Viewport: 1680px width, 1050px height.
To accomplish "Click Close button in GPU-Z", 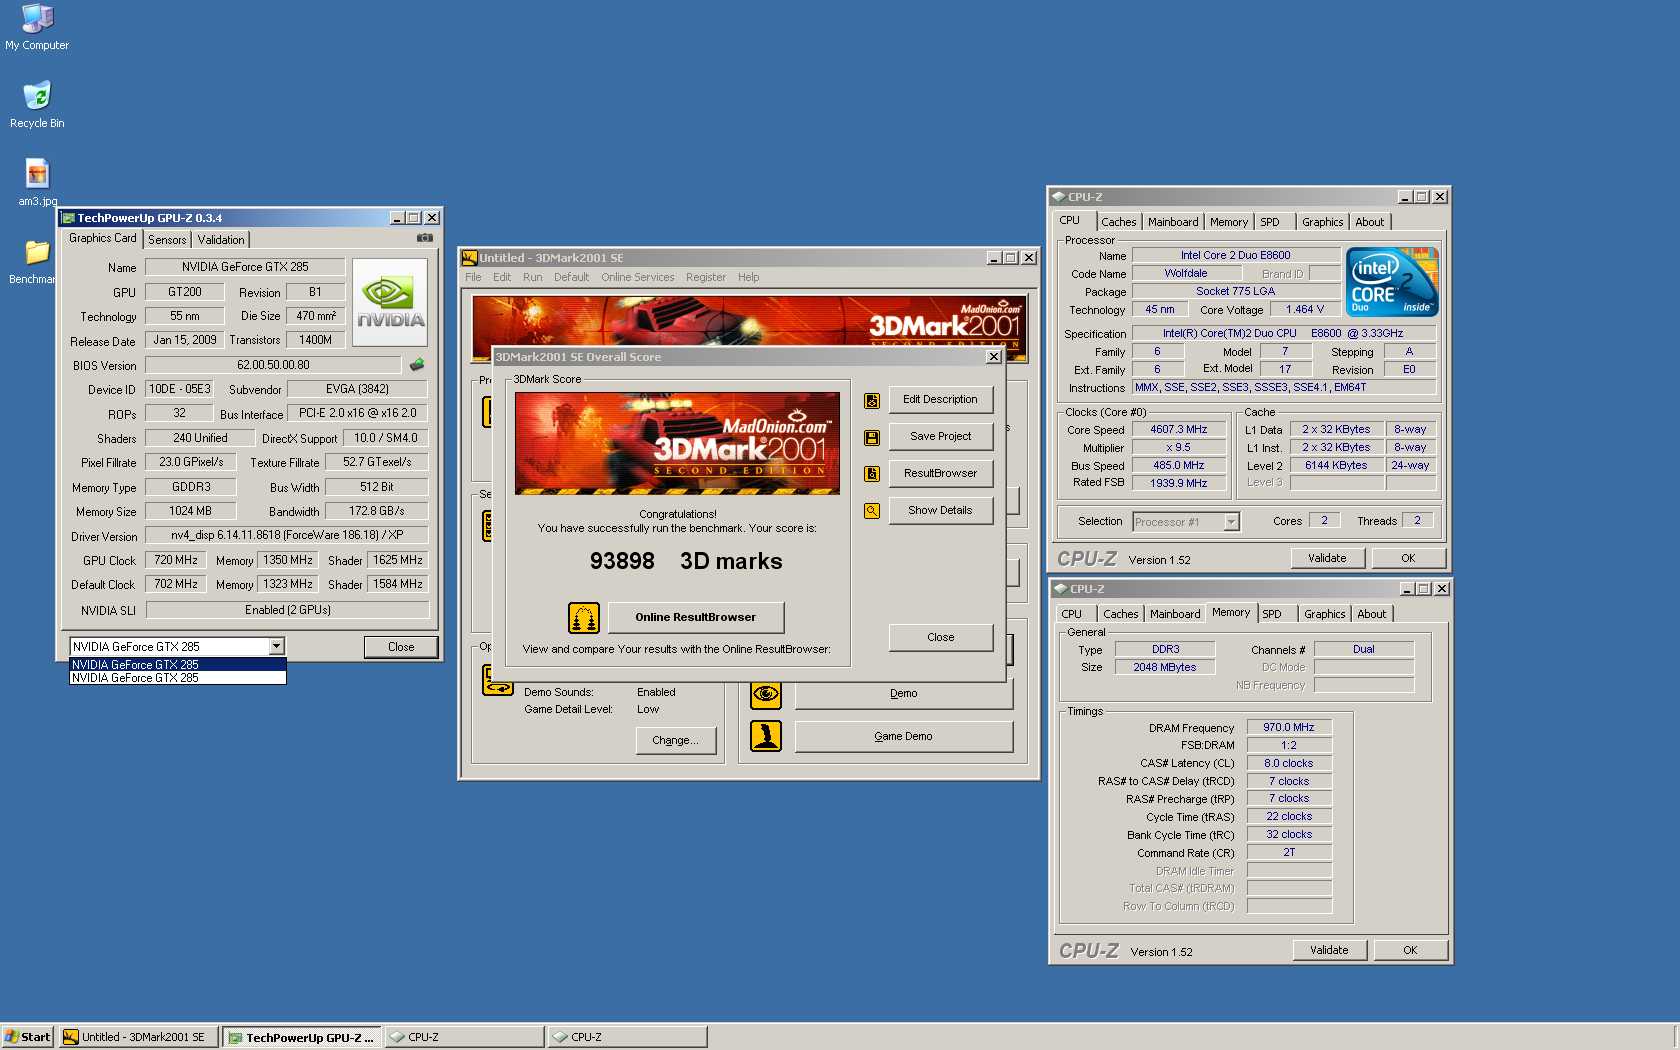I will pyautogui.click(x=401, y=647).
